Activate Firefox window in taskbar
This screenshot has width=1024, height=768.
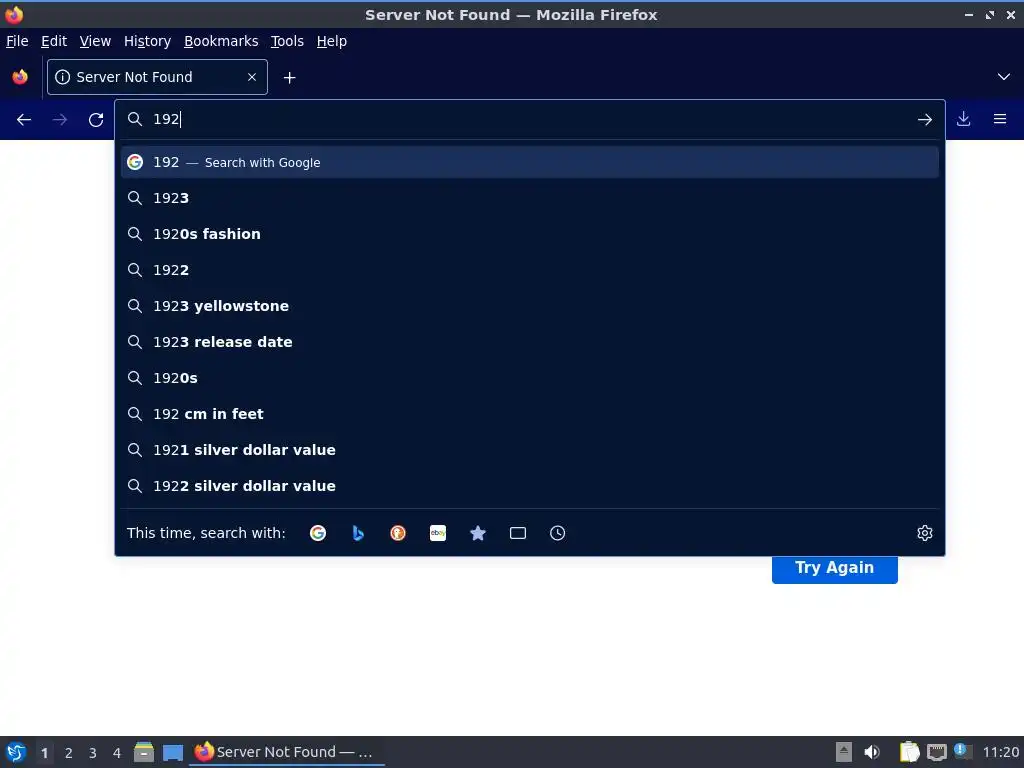287,752
